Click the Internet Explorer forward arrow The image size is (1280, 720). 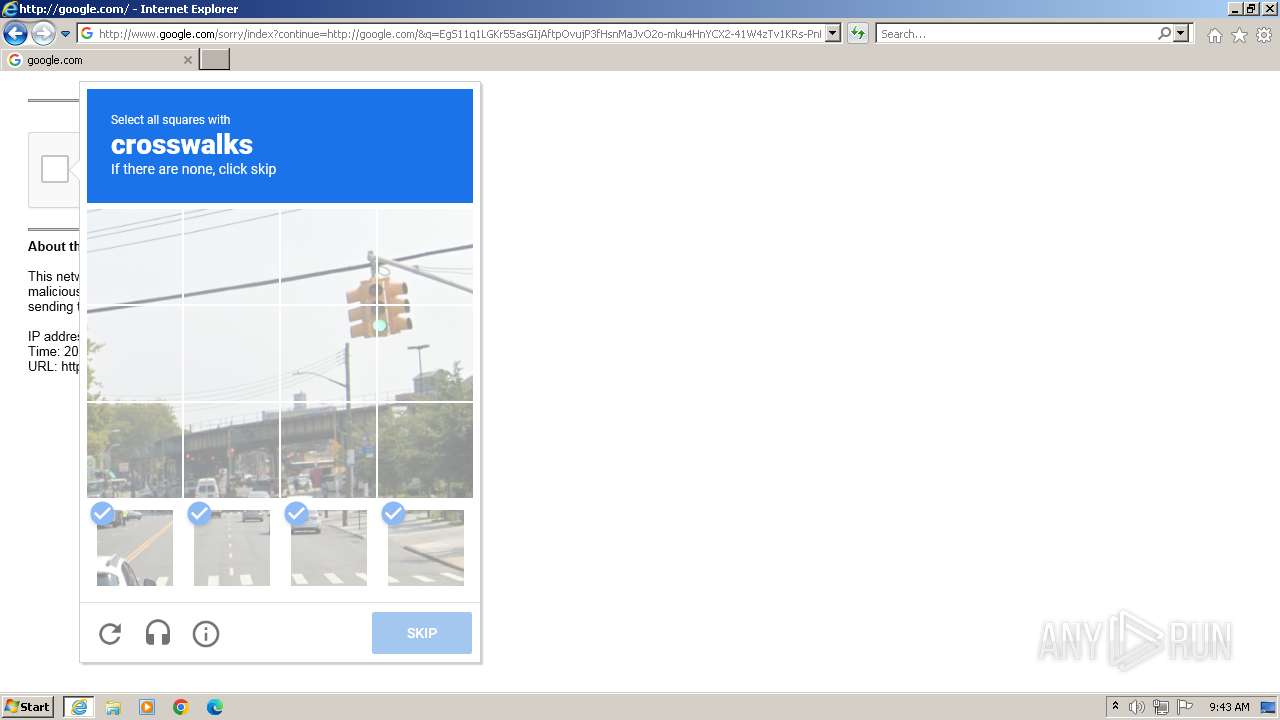click(x=43, y=34)
